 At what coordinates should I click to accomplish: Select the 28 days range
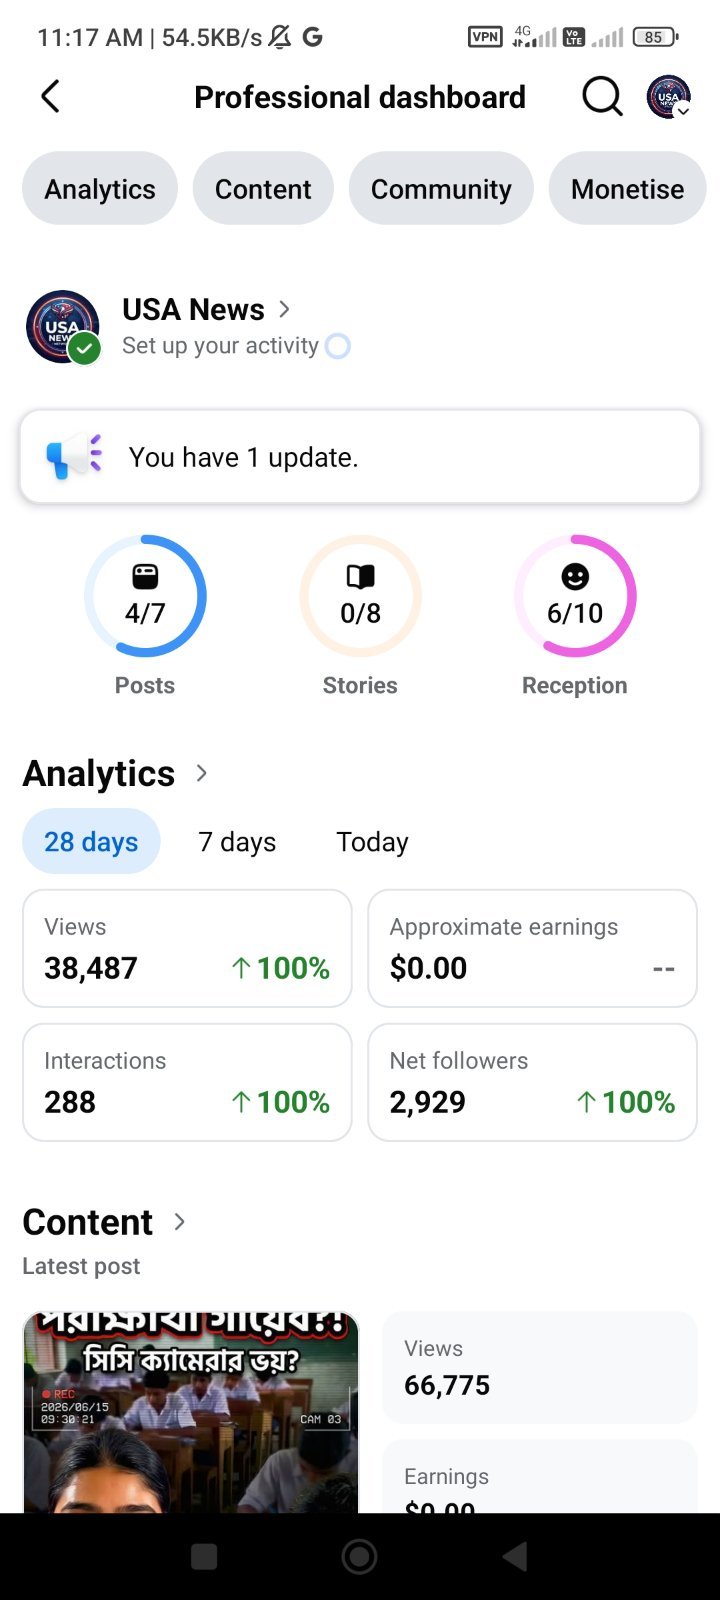pos(91,842)
